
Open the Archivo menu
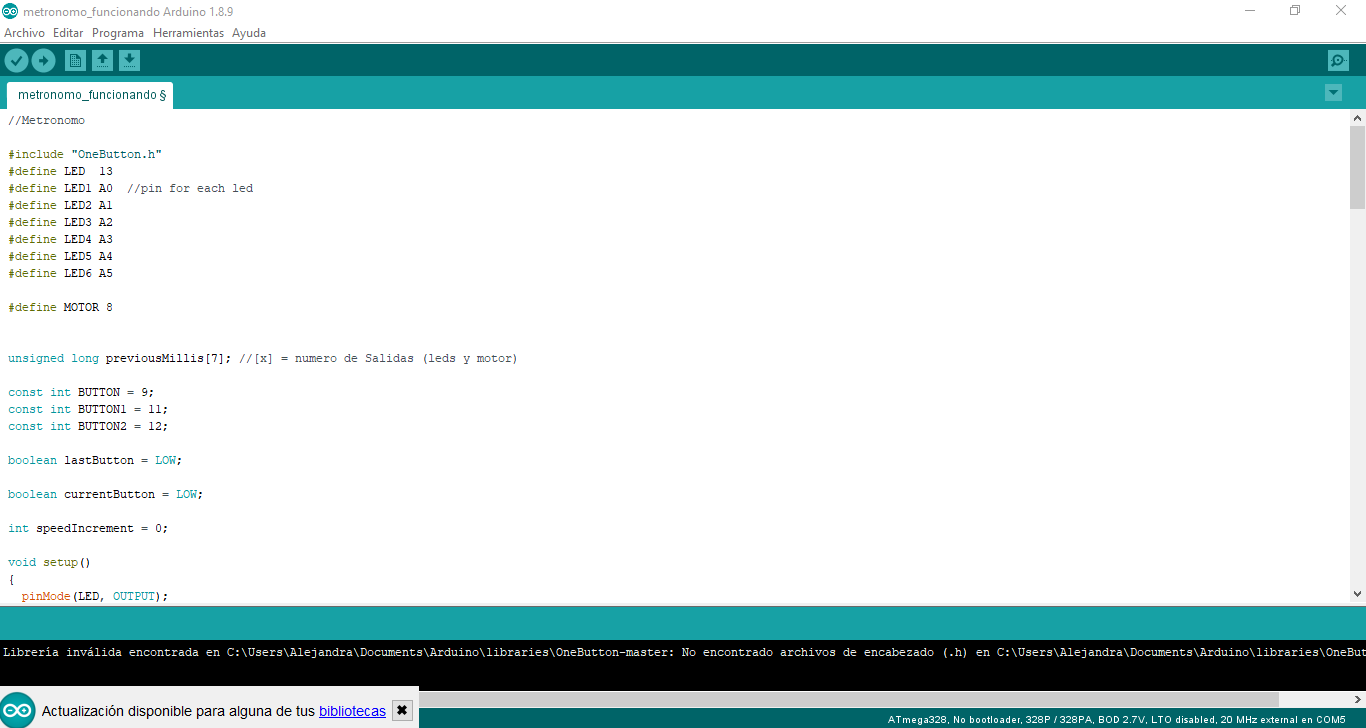pyautogui.click(x=24, y=33)
